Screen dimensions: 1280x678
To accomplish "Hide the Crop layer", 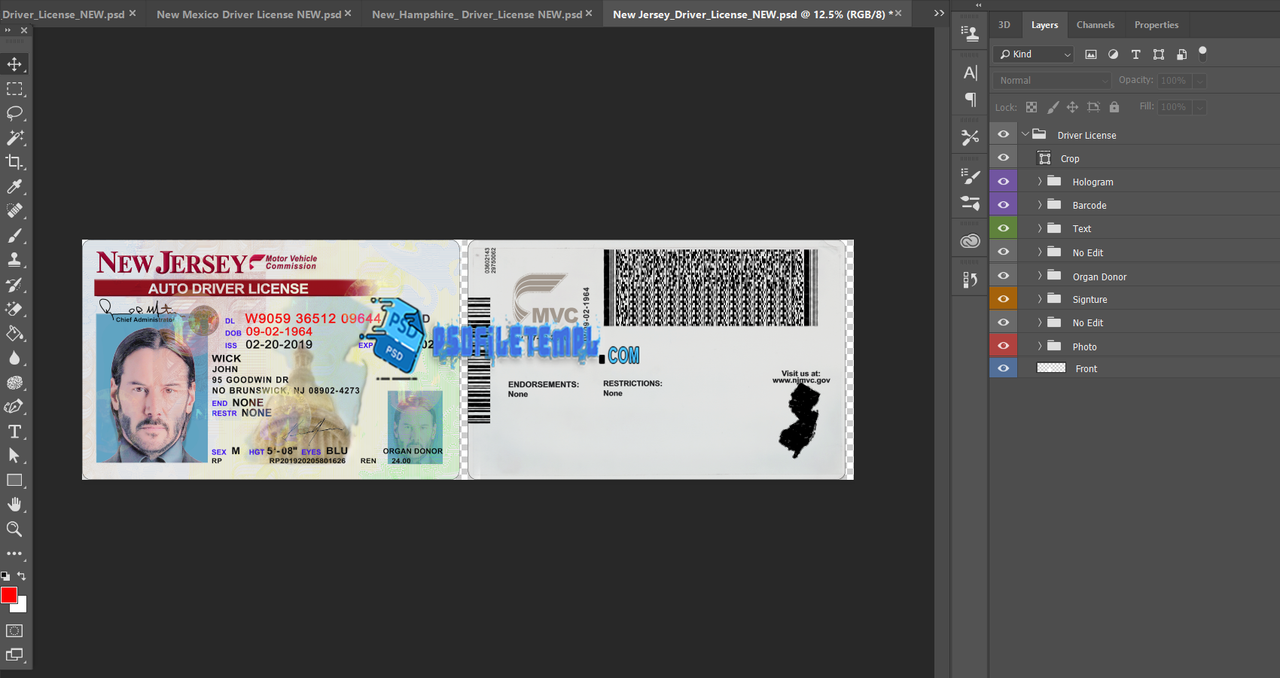I will [1003, 158].
